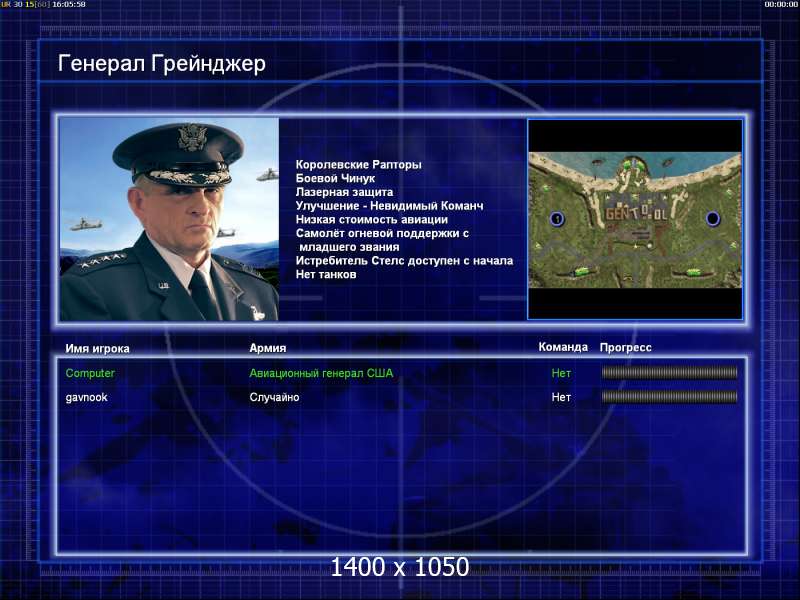Click the 'Случайно' army entry
This screenshot has width=800, height=600.
tap(274, 397)
